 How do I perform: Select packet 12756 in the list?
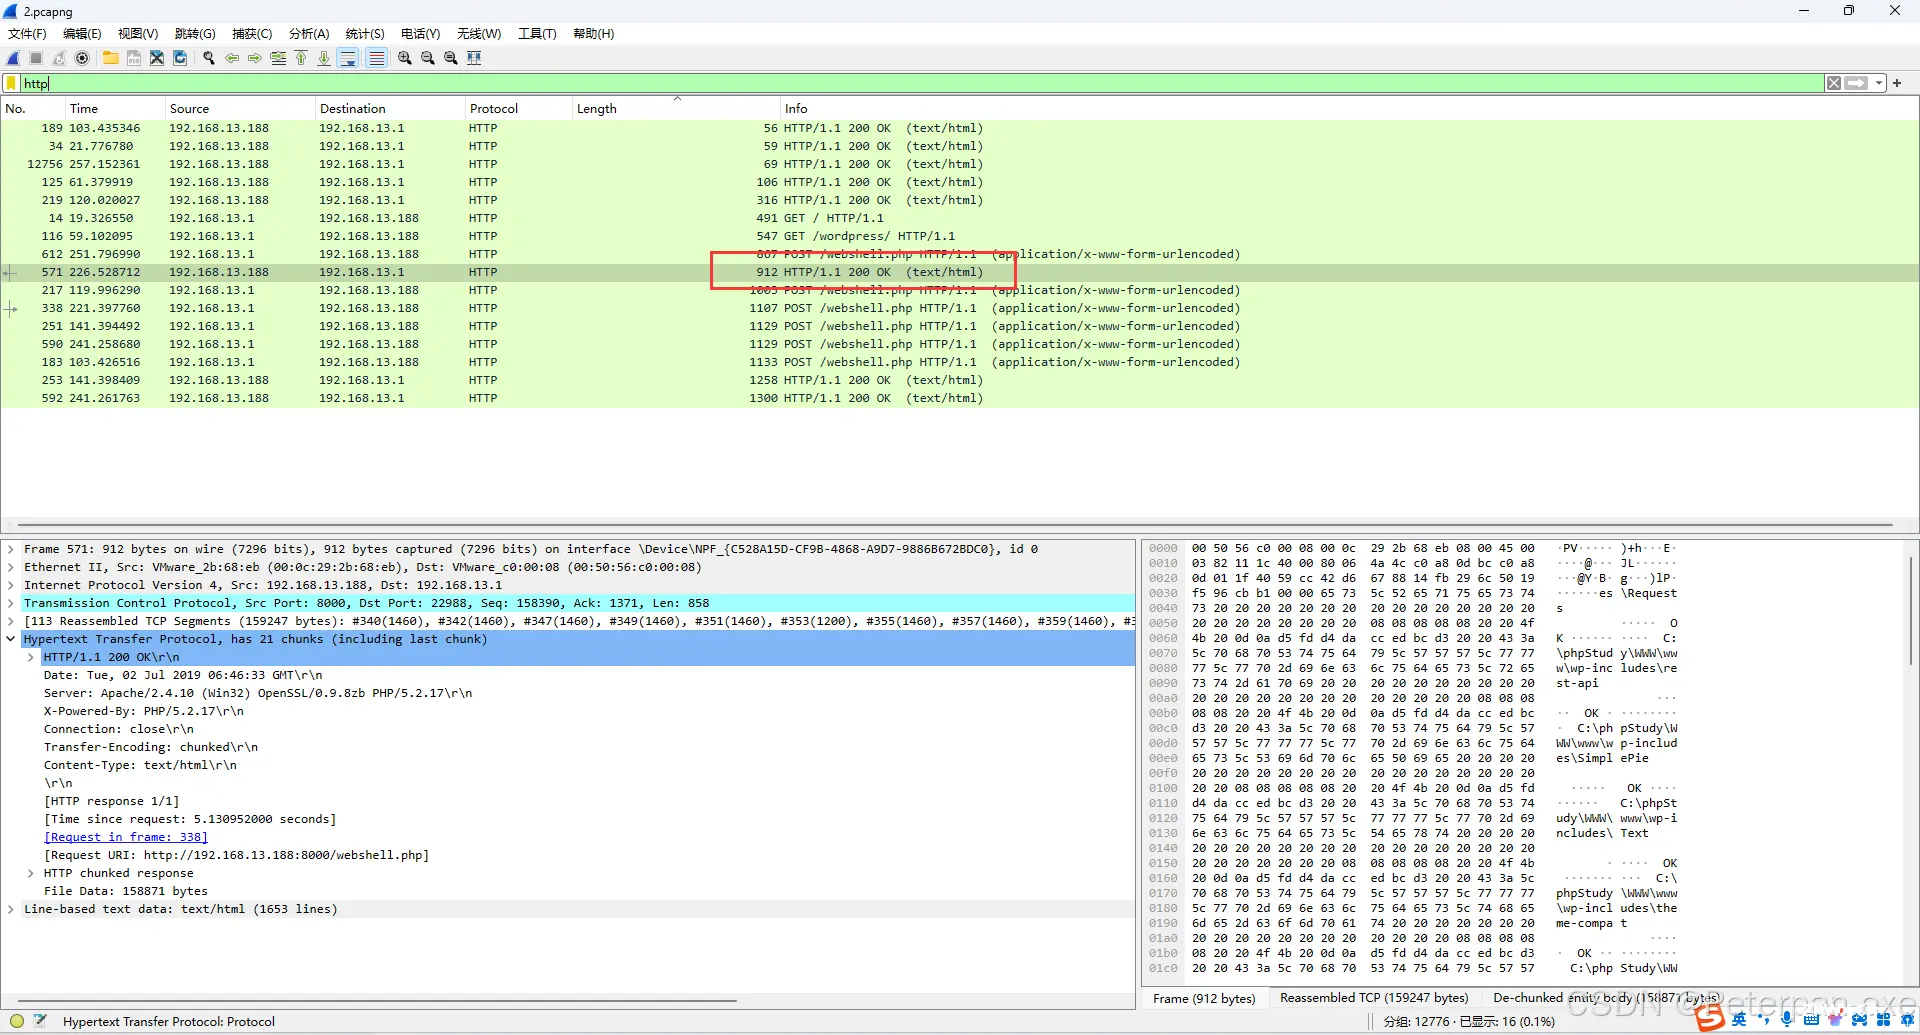960,164
